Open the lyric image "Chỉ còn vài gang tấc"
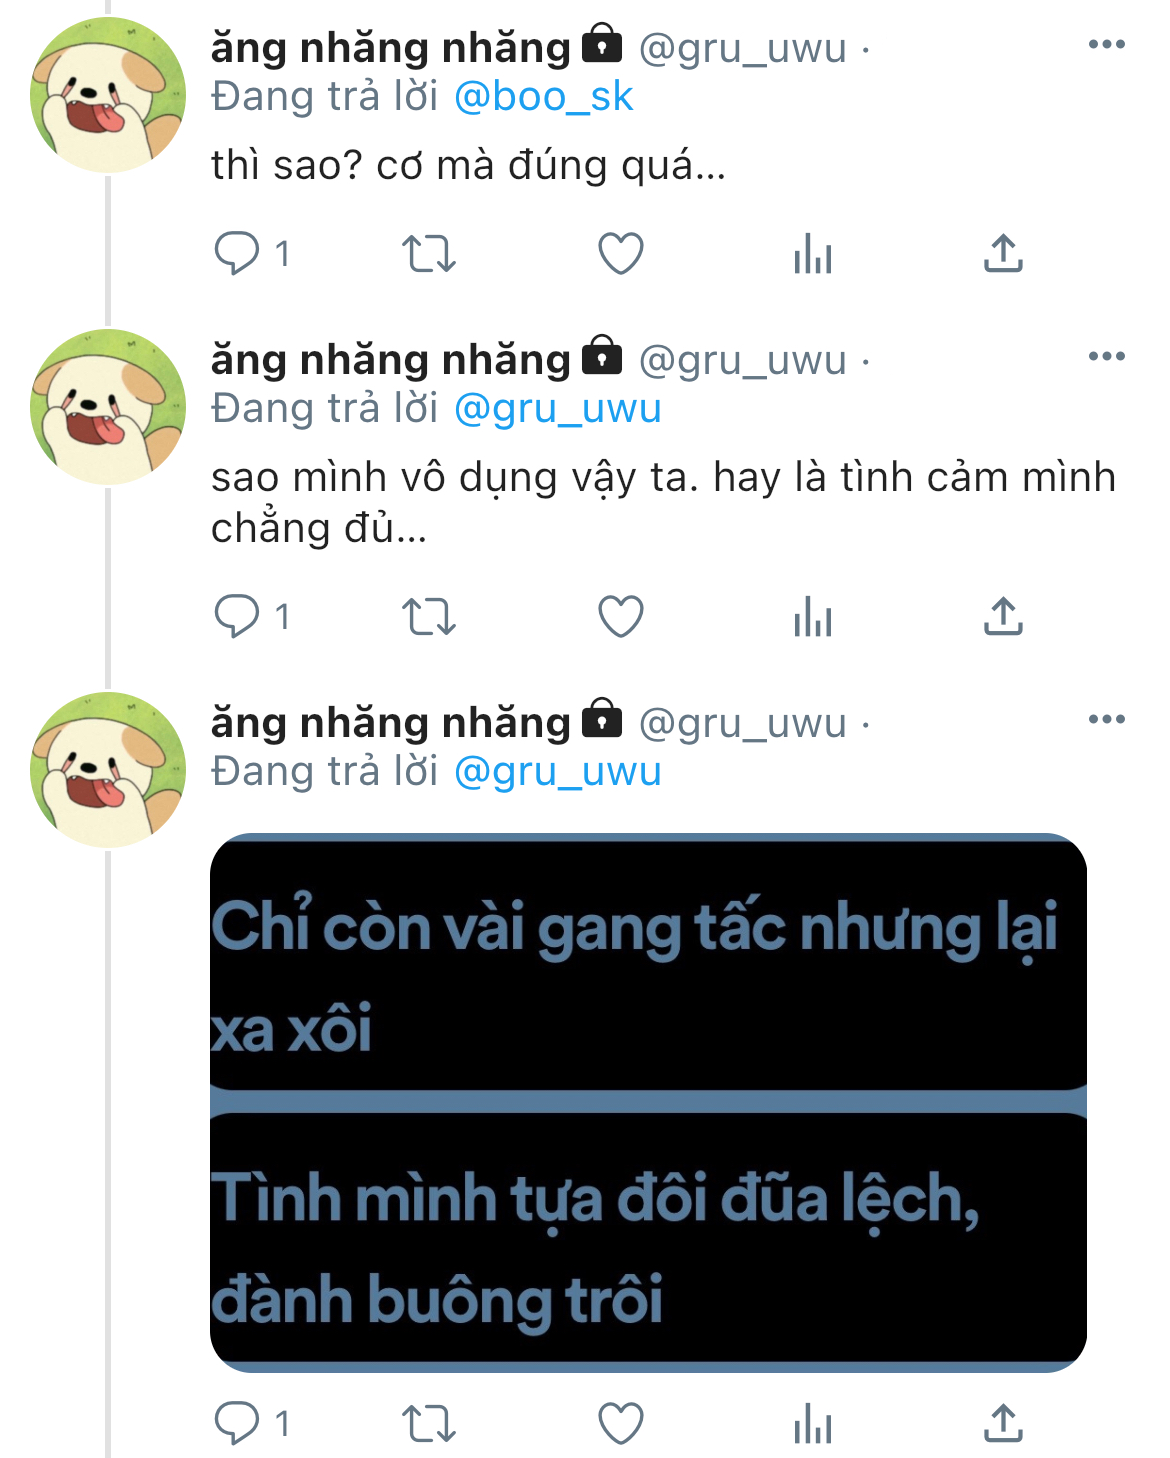The height and width of the screenshot is (1458, 1170). click(x=648, y=1102)
